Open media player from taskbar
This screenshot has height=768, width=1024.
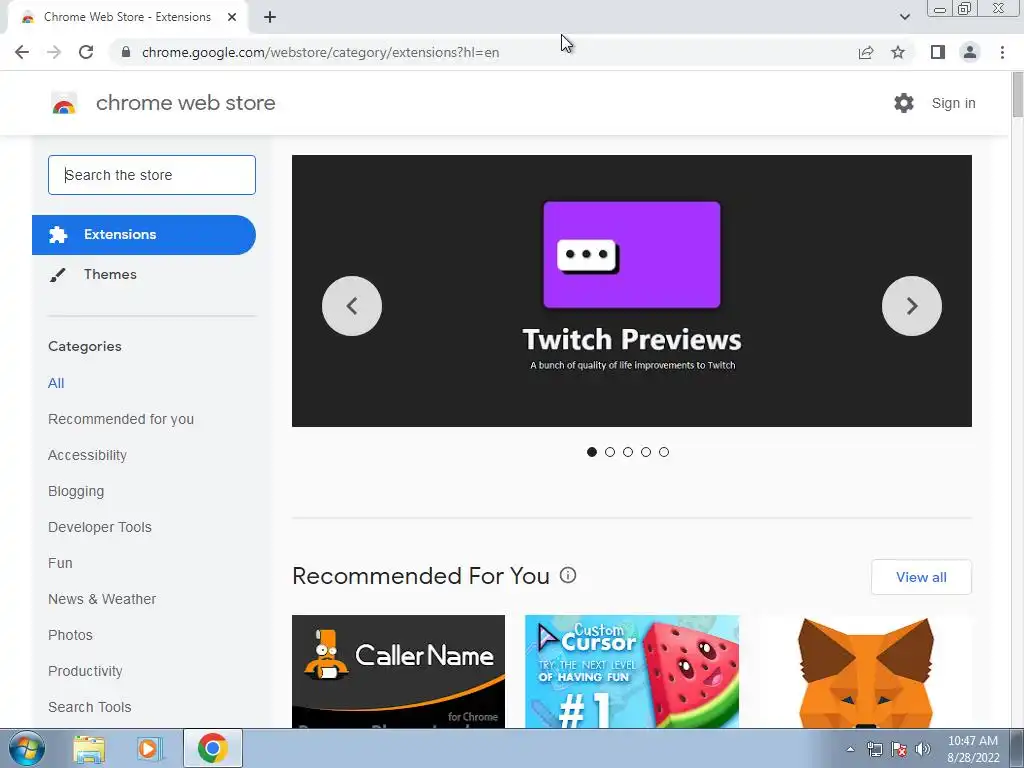(149, 749)
